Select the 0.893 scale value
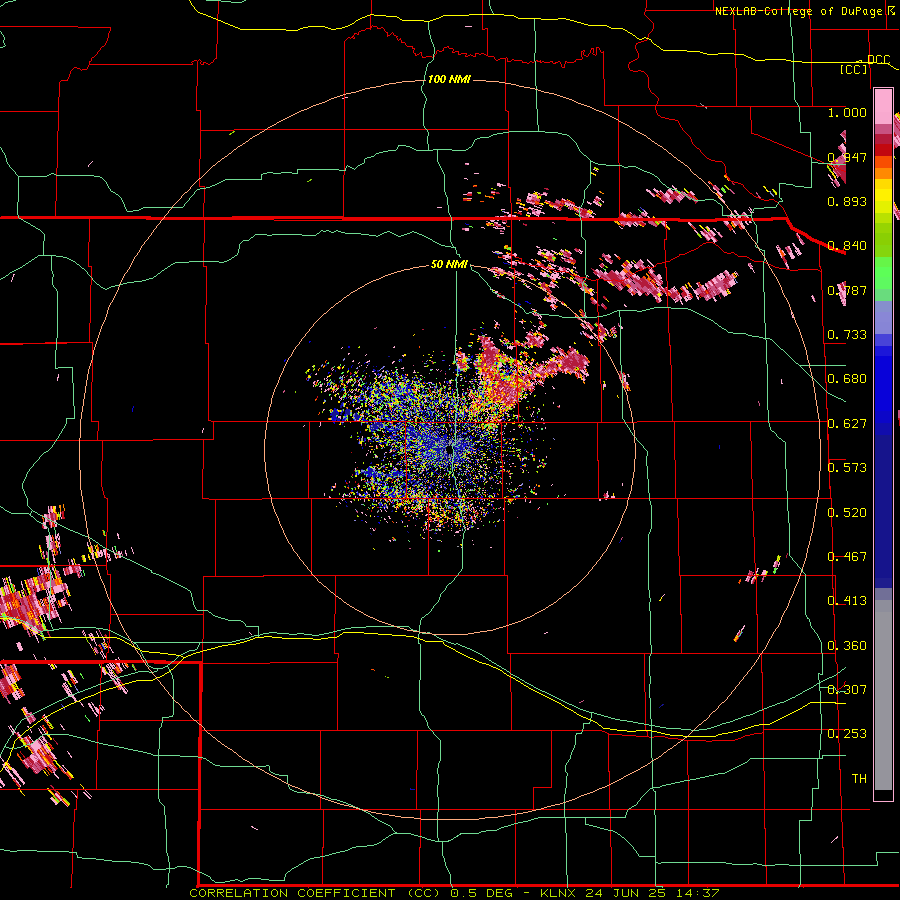The width and height of the screenshot is (900, 900). tap(847, 201)
